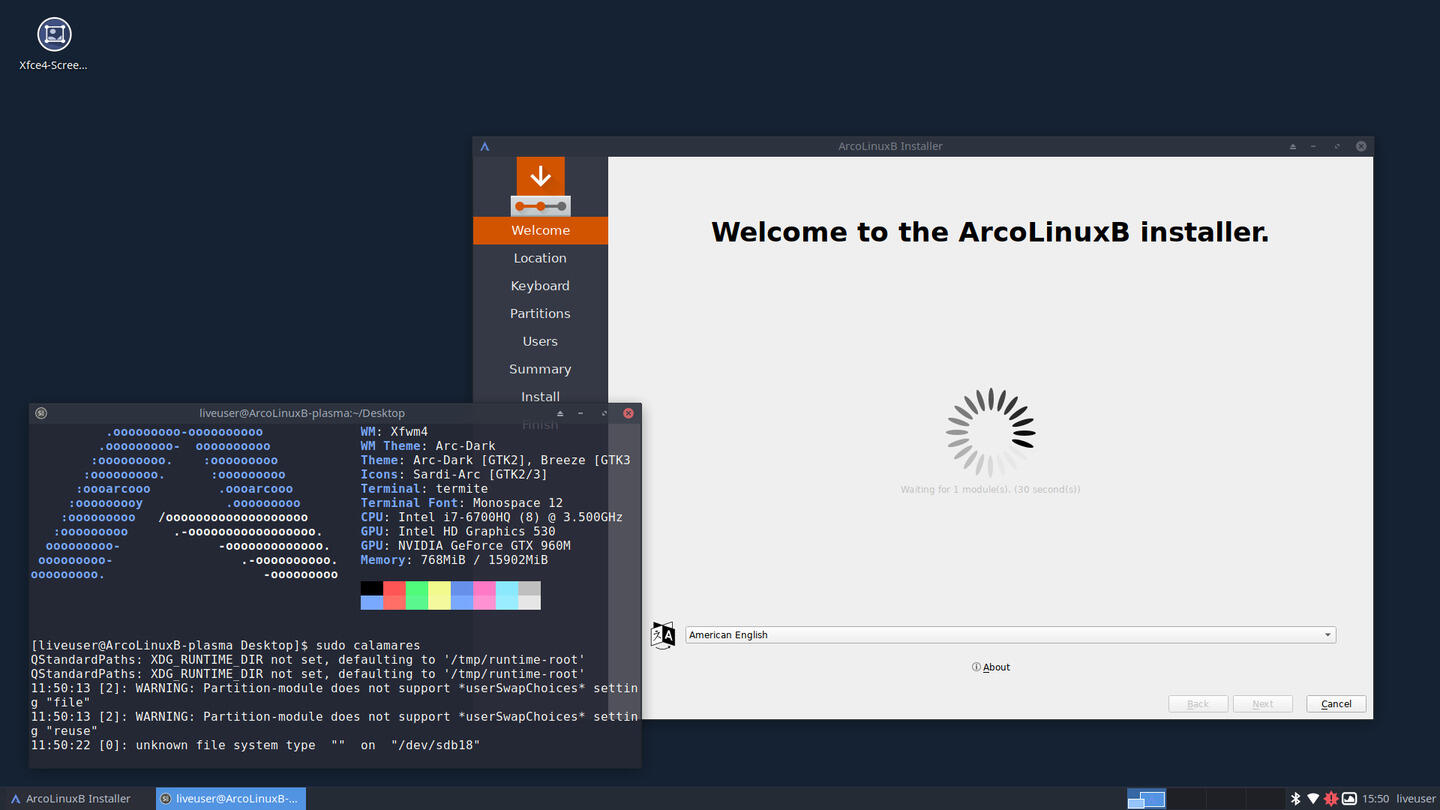Click the Cancel button in installer
Image resolution: width=1440 pixels, height=810 pixels.
click(x=1336, y=704)
